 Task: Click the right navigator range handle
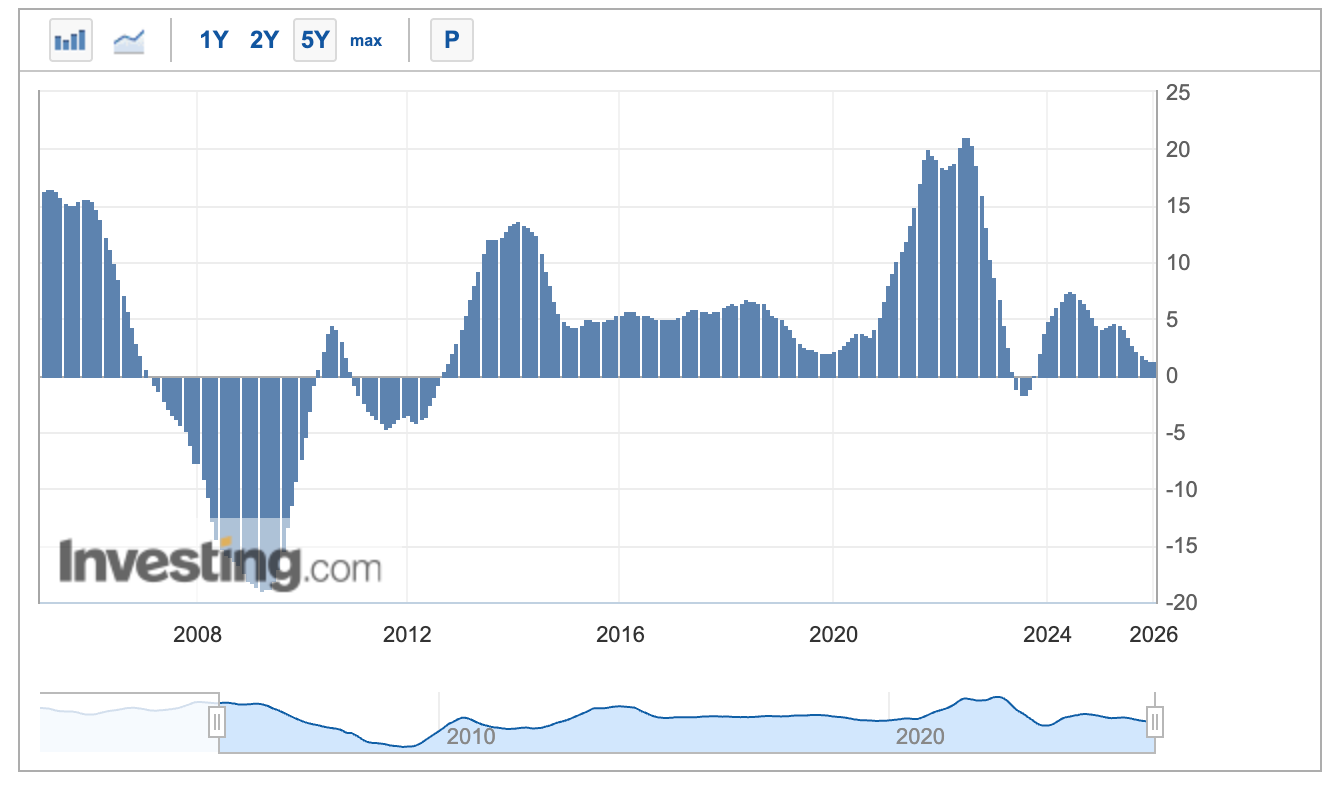tap(1155, 721)
